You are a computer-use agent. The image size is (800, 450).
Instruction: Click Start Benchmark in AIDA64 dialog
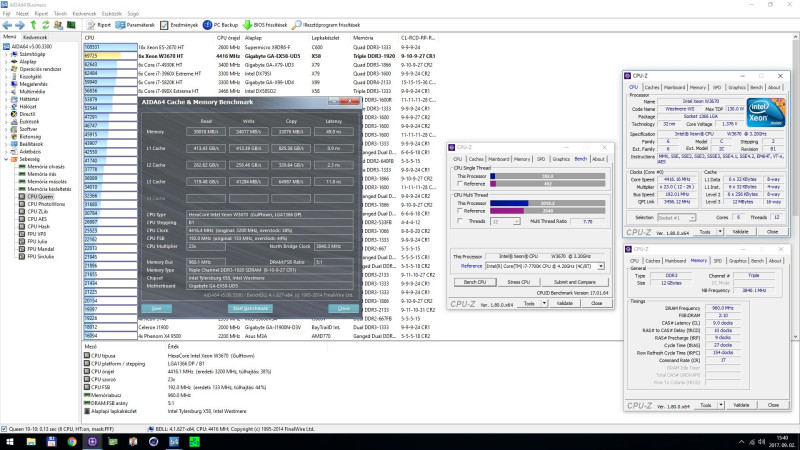click(250, 308)
